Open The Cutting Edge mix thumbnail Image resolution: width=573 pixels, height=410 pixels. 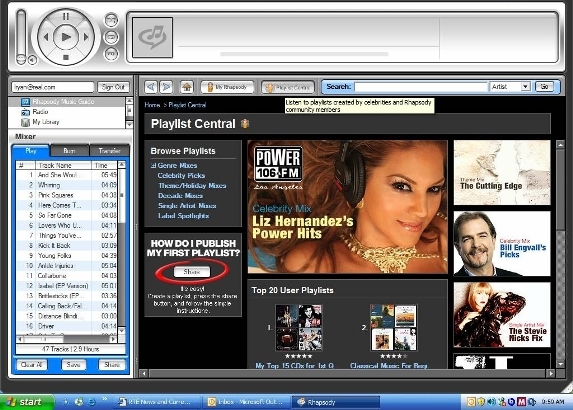tap(502, 172)
